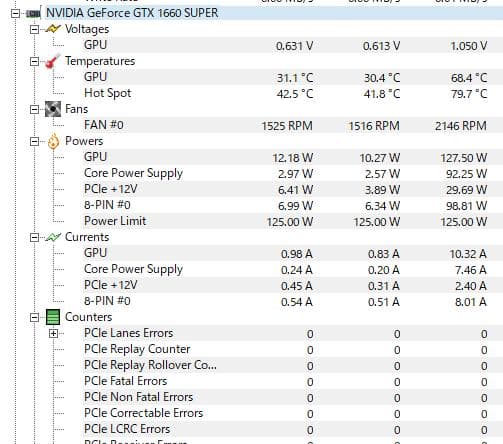Collapse the Fans group
Screen dimensions: 503x444
pos(34,109)
